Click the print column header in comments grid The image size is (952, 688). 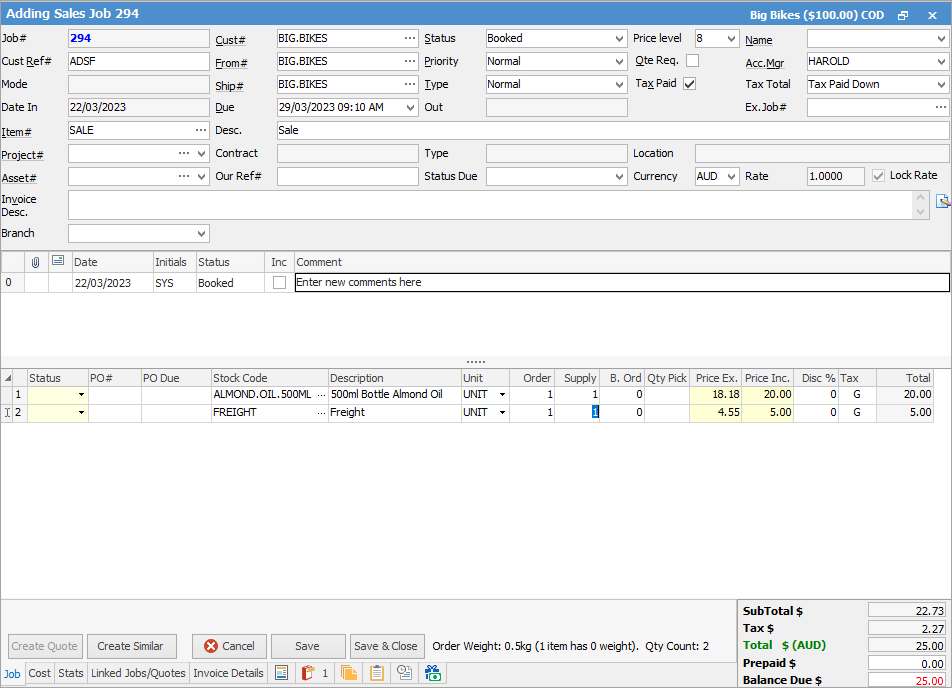pos(58,261)
